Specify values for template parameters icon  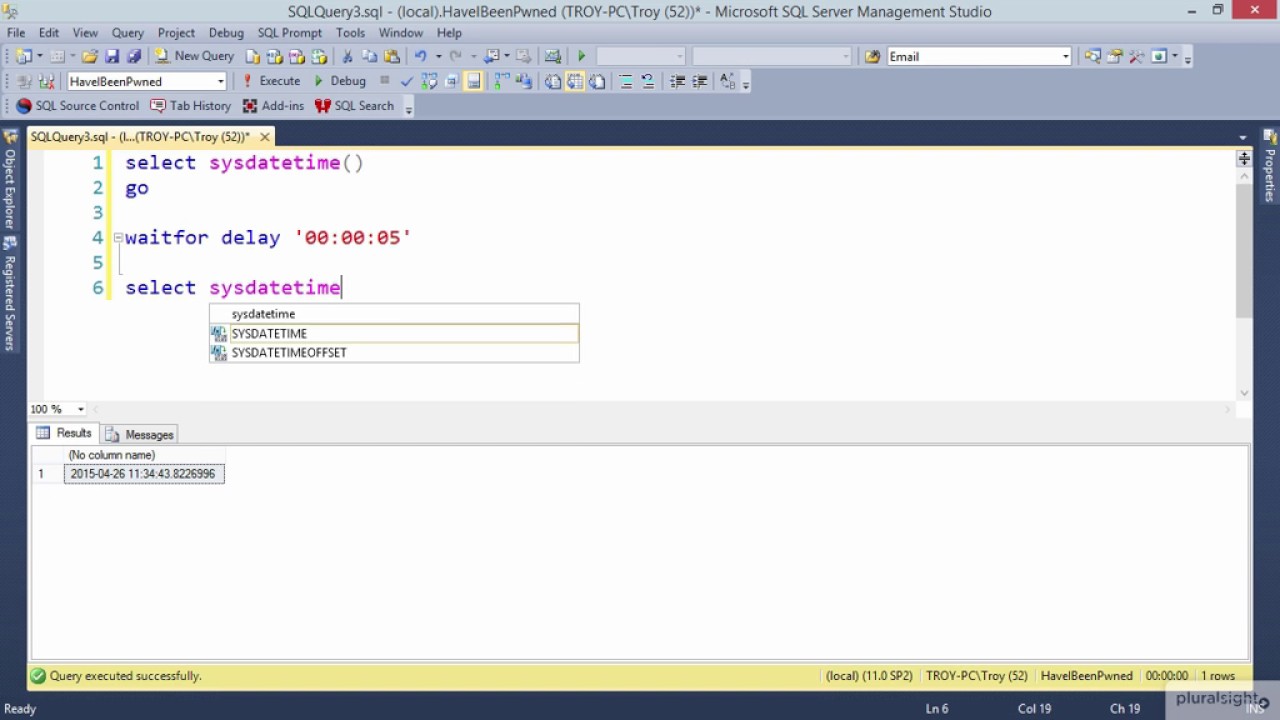[x=728, y=81]
